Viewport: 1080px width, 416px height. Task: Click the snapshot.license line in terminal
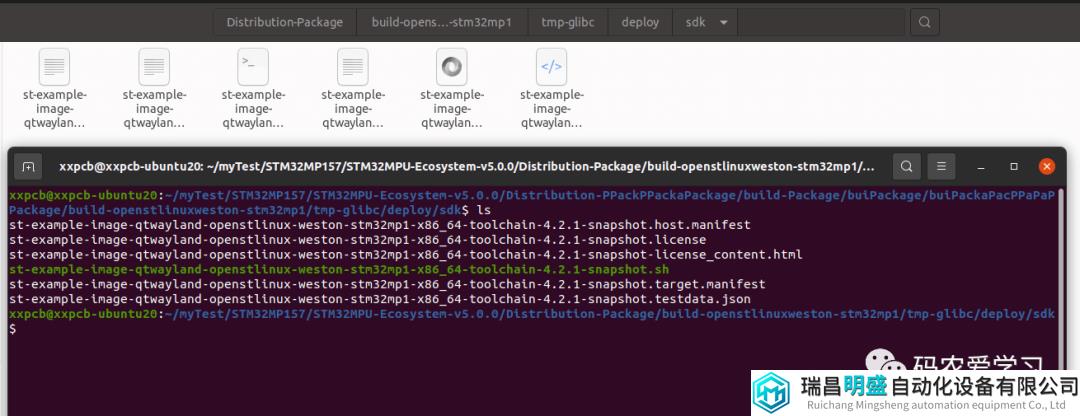coord(357,240)
